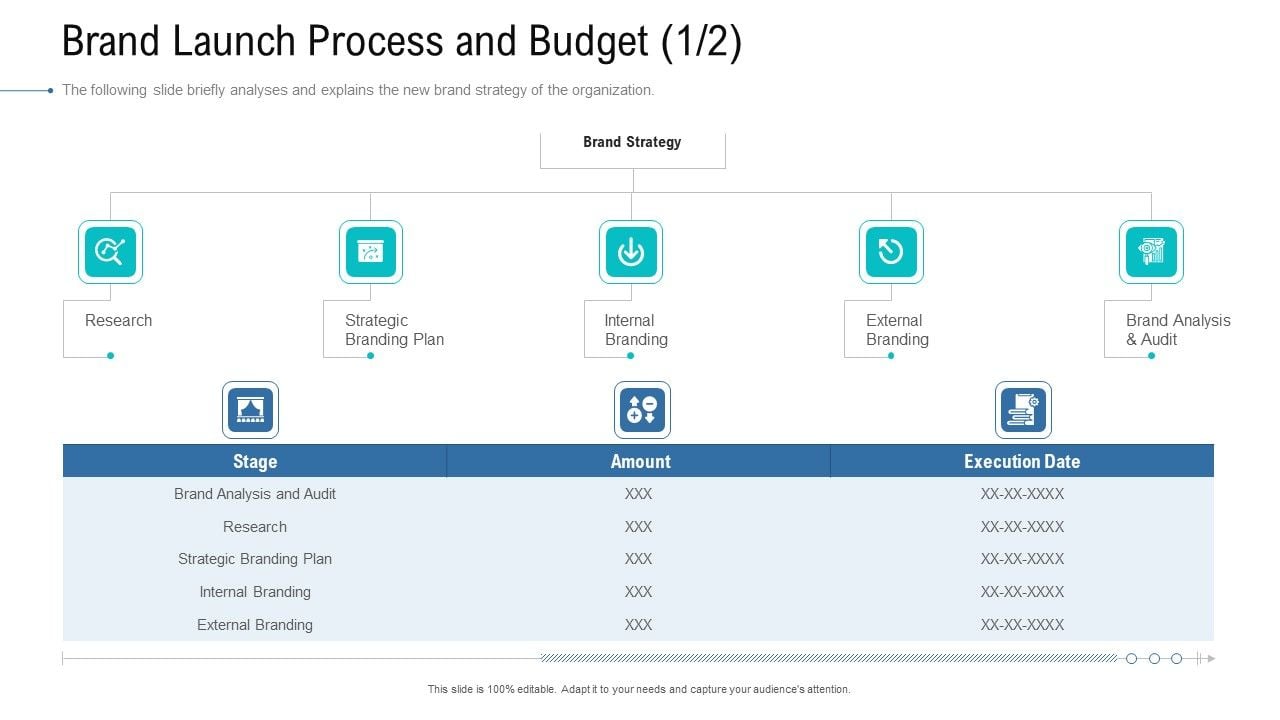
Task: Select the subtitle sentence about new brand strategy
Action: 358,90
